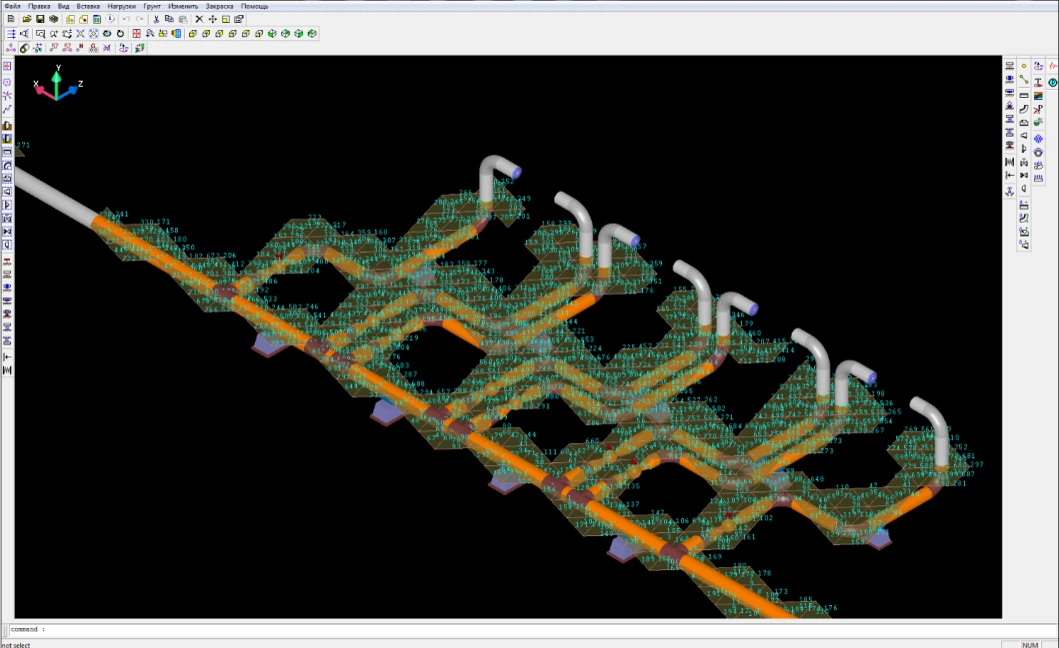This screenshot has height=648, width=1059.
Task: Click the four-arrow Move icon
Action: [x=213, y=19]
